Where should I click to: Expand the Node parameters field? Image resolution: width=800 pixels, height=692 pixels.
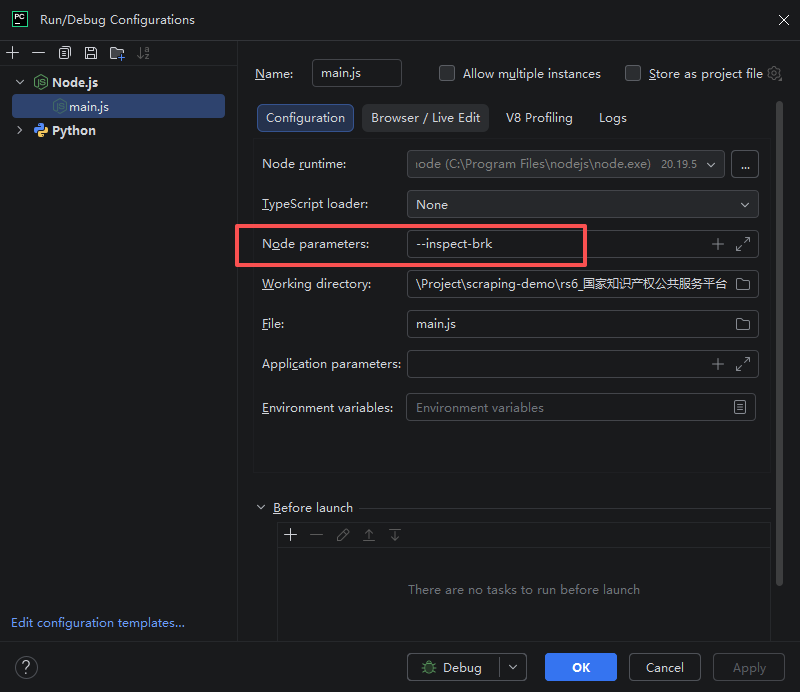(743, 244)
